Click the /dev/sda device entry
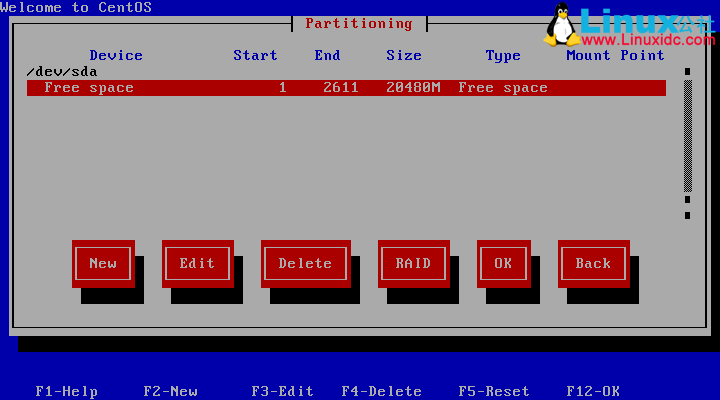 (x=62, y=72)
